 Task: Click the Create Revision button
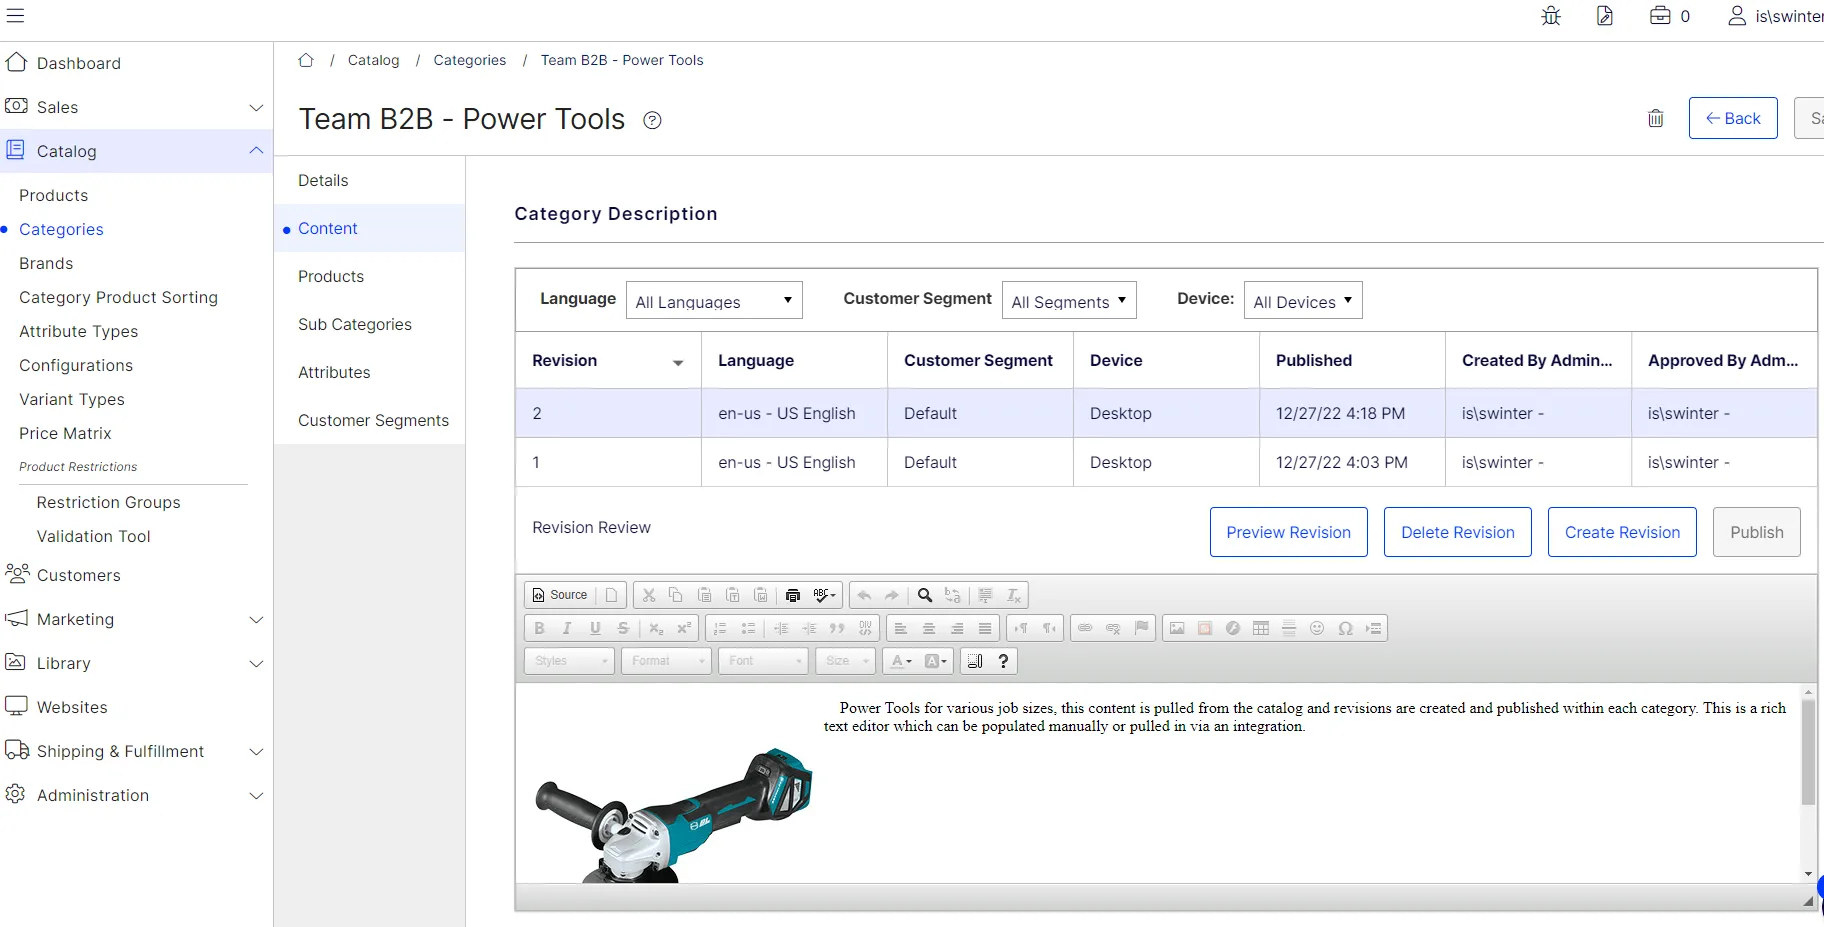coord(1622,532)
